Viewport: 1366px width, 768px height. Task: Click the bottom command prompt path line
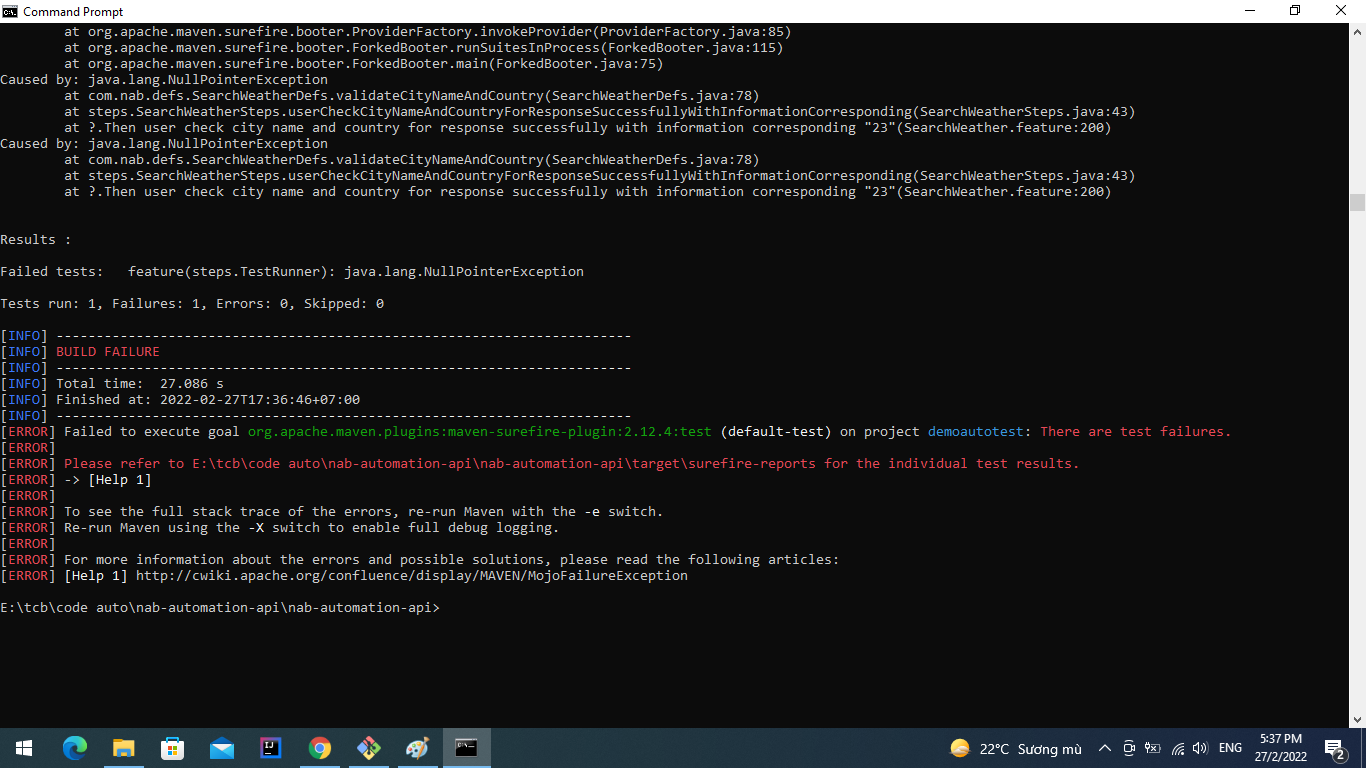[x=220, y=608]
